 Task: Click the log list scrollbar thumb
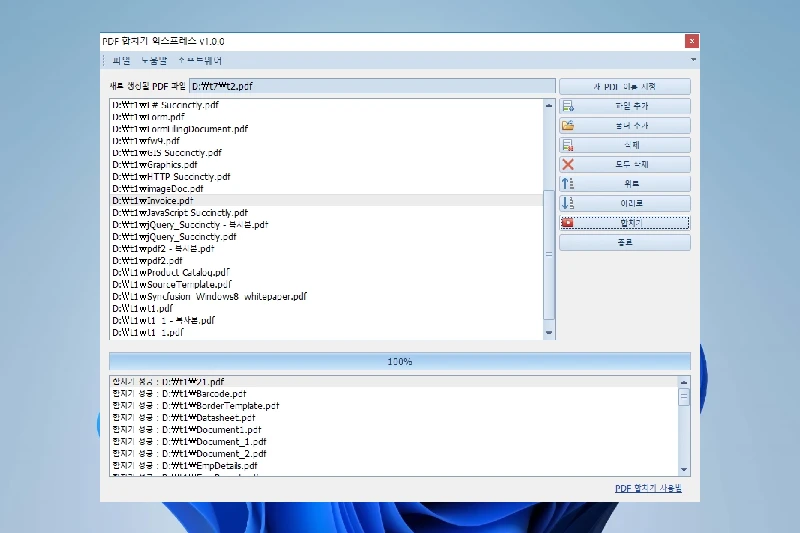tap(684, 397)
